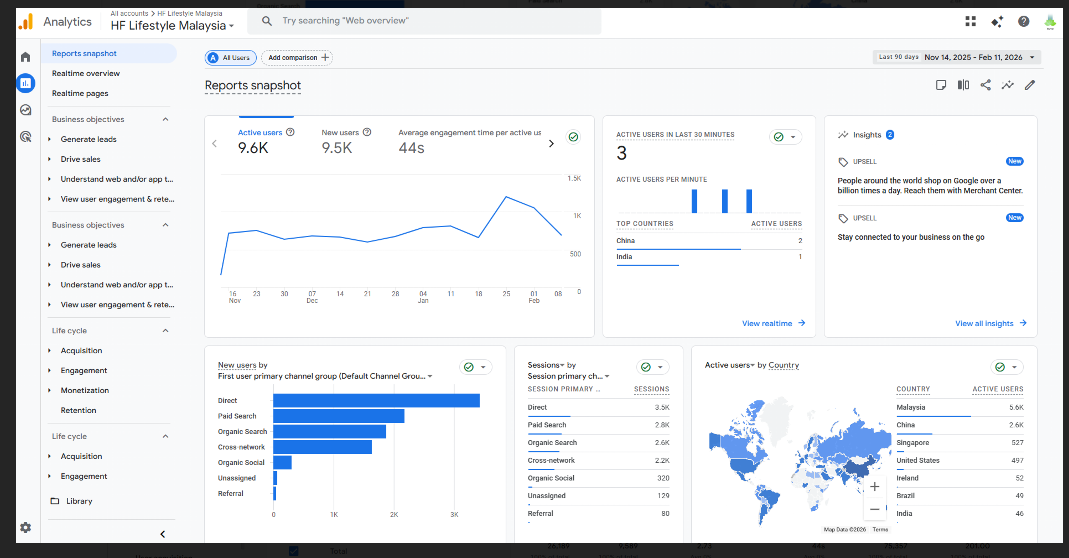
Task: Open the Home icon in left rail
Action: point(25,57)
